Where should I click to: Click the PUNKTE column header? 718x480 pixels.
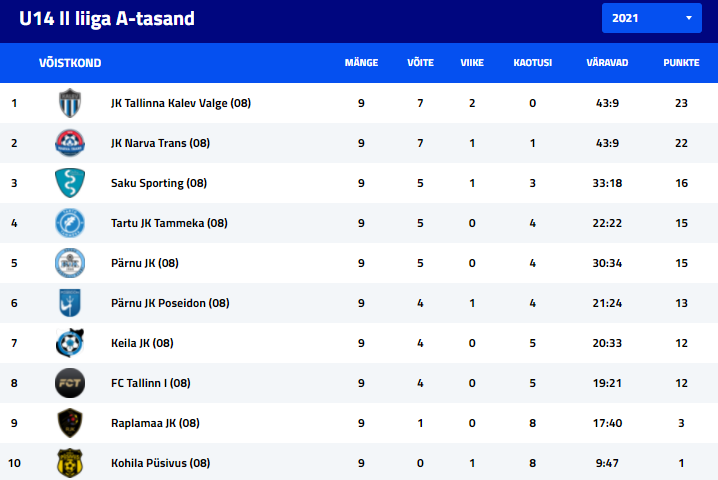point(681,63)
